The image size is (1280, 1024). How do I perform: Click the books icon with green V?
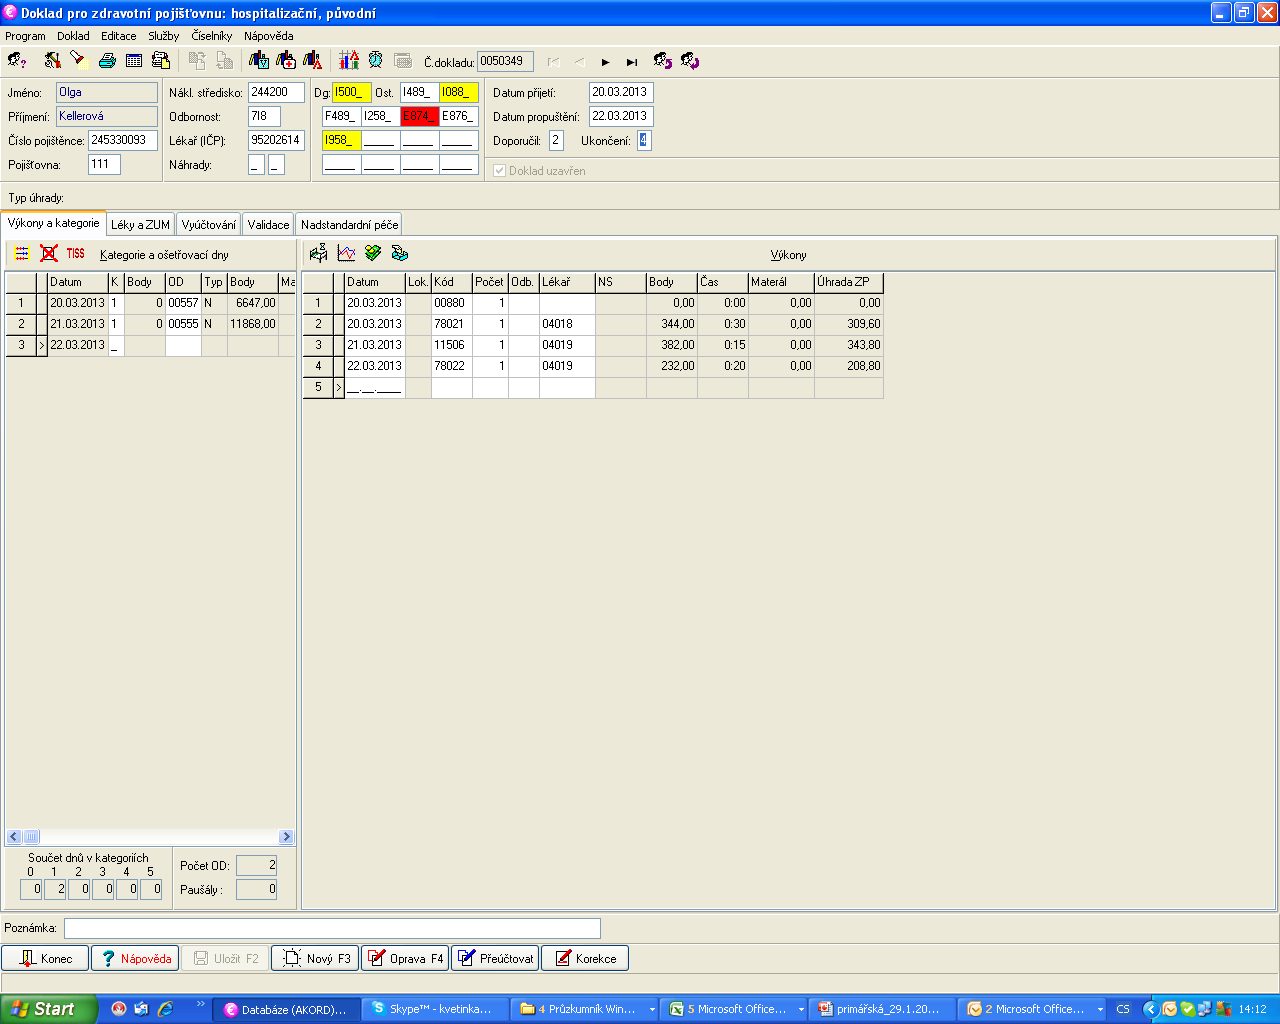click(x=259, y=61)
